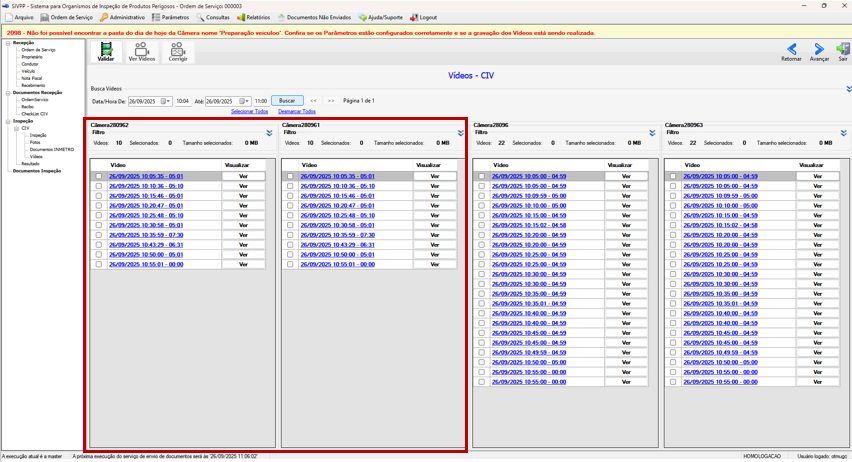The width and height of the screenshot is (852, 462).
Task: Open Ajuda/Suporte help menu
Action: (381, 17)
